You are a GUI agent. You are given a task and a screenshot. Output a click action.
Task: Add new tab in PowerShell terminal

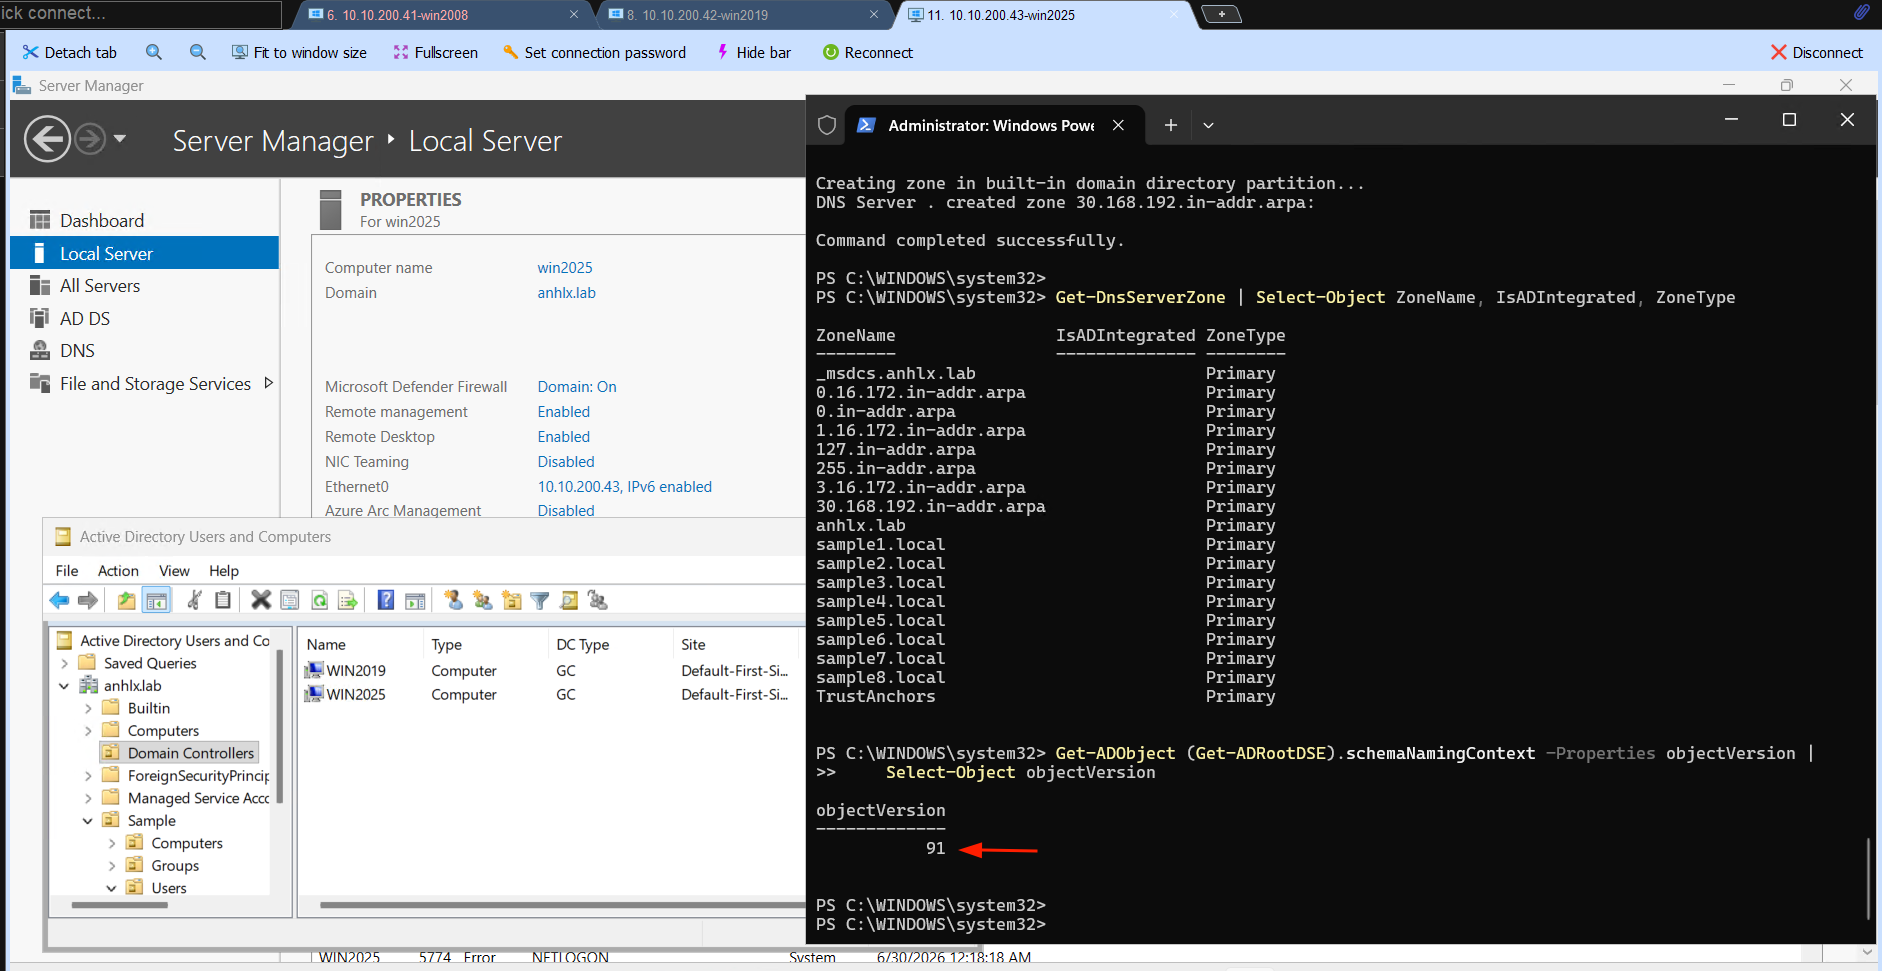[1171, 125]
